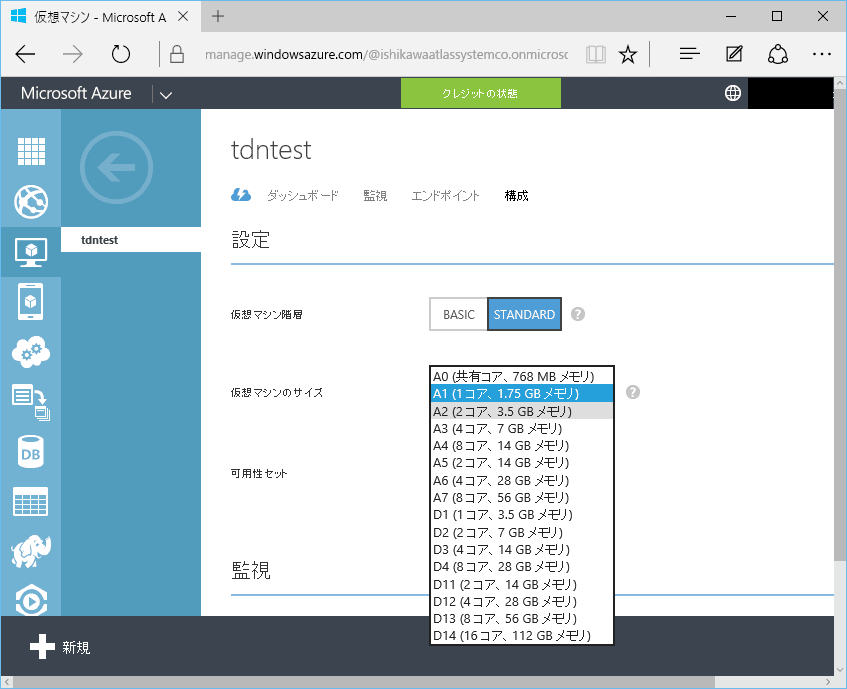This screenshot has height=689, width=847.
Task: Click the 新規 plus button
Action: 60,647
